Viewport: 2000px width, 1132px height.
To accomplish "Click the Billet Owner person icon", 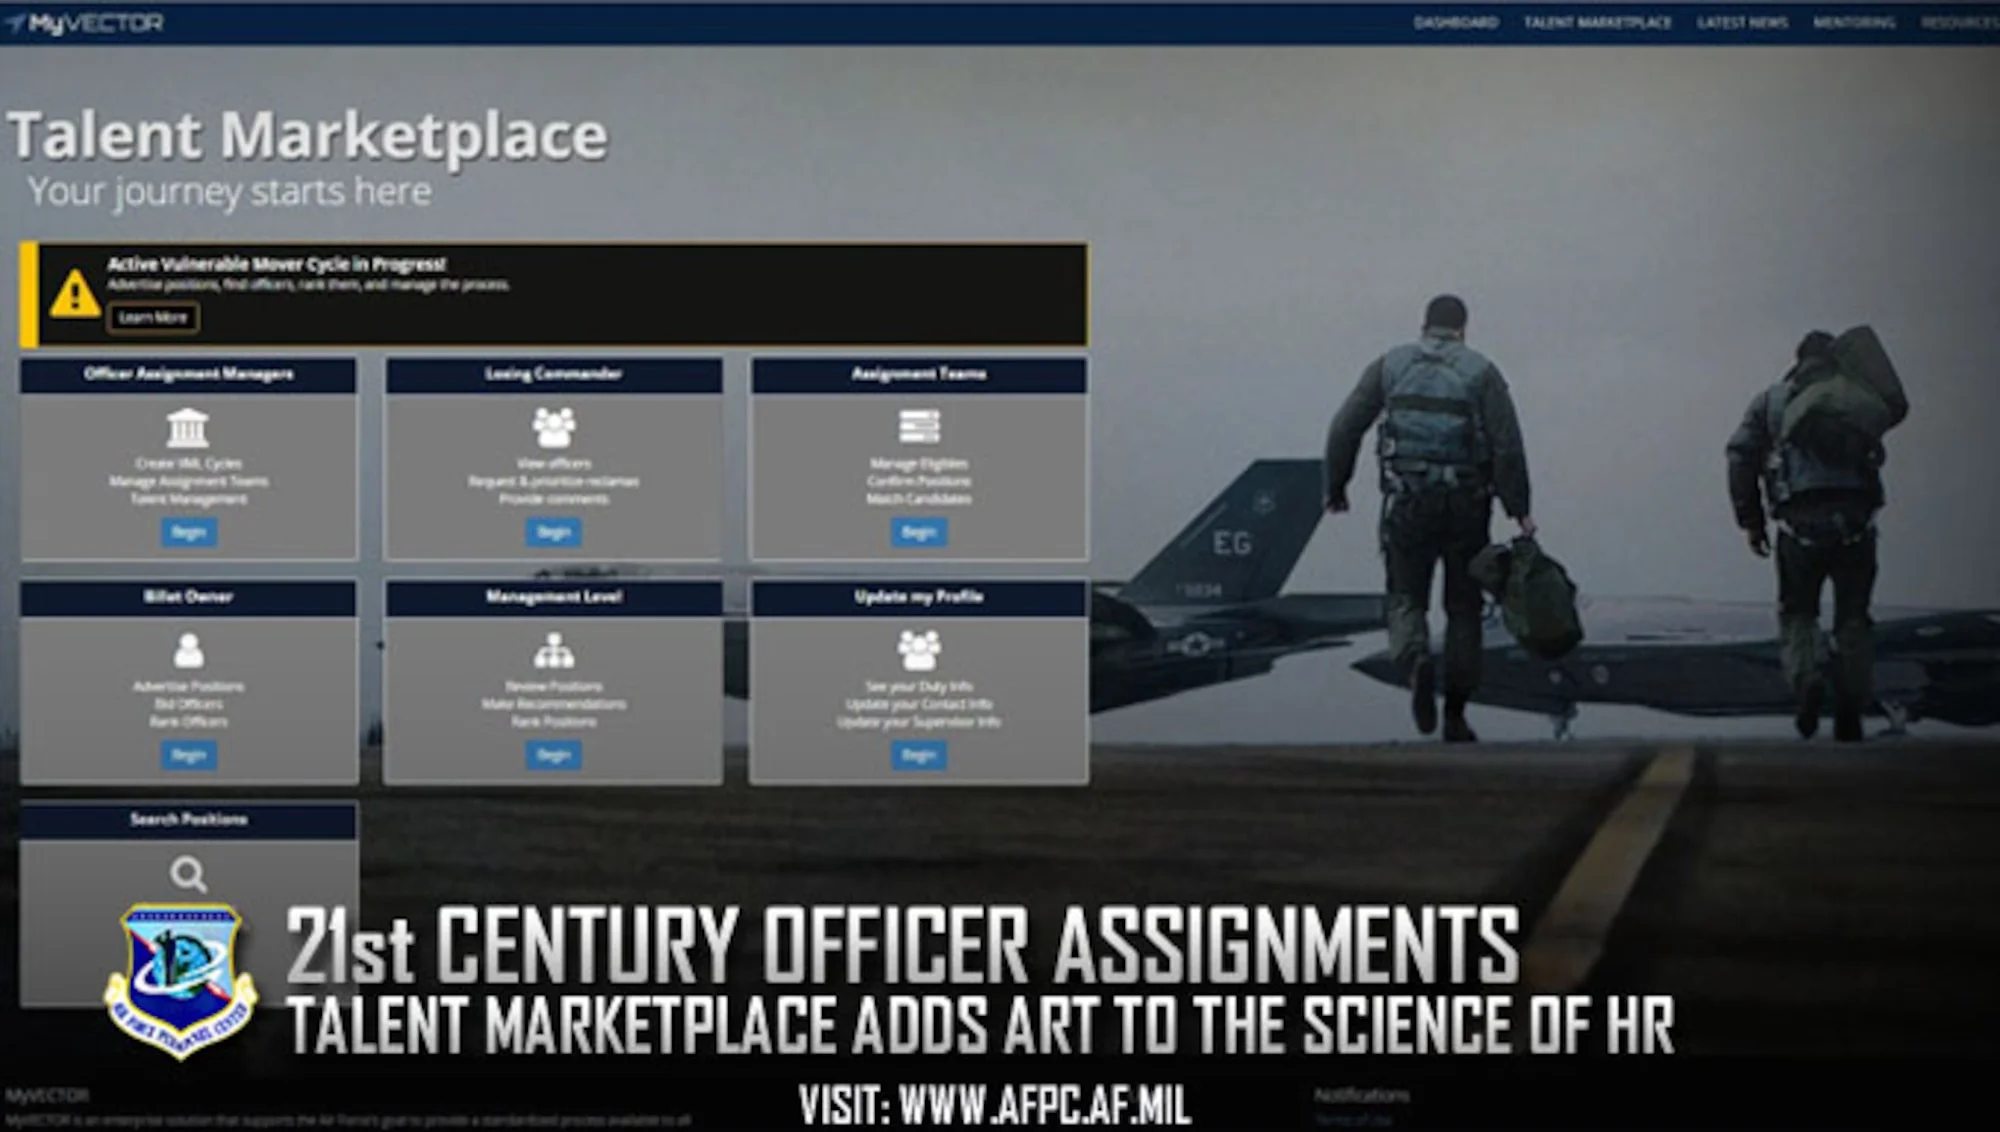I will (x=188, y=651).
